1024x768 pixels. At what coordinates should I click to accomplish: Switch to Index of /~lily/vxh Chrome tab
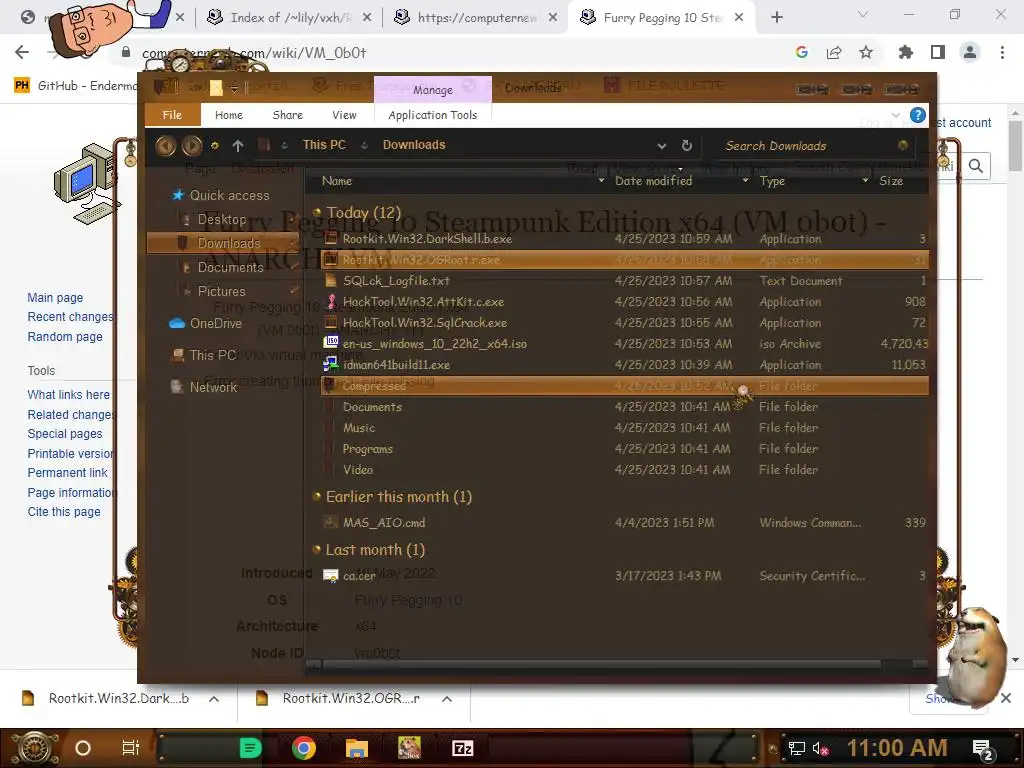point(288,18)
